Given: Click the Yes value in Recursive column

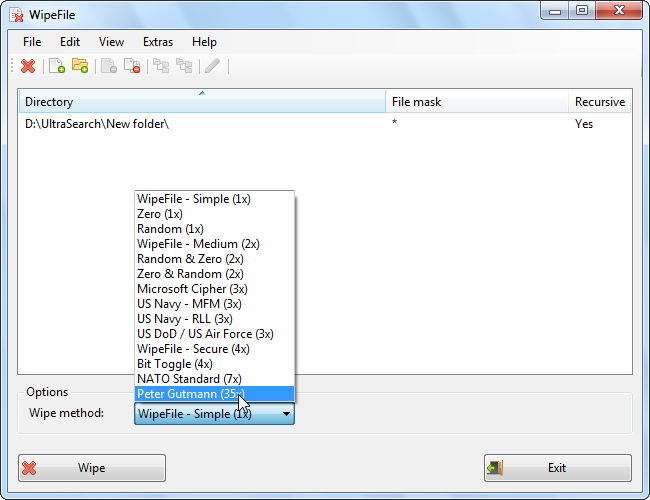Looking at the screenshot, I should tap(584, 124).
